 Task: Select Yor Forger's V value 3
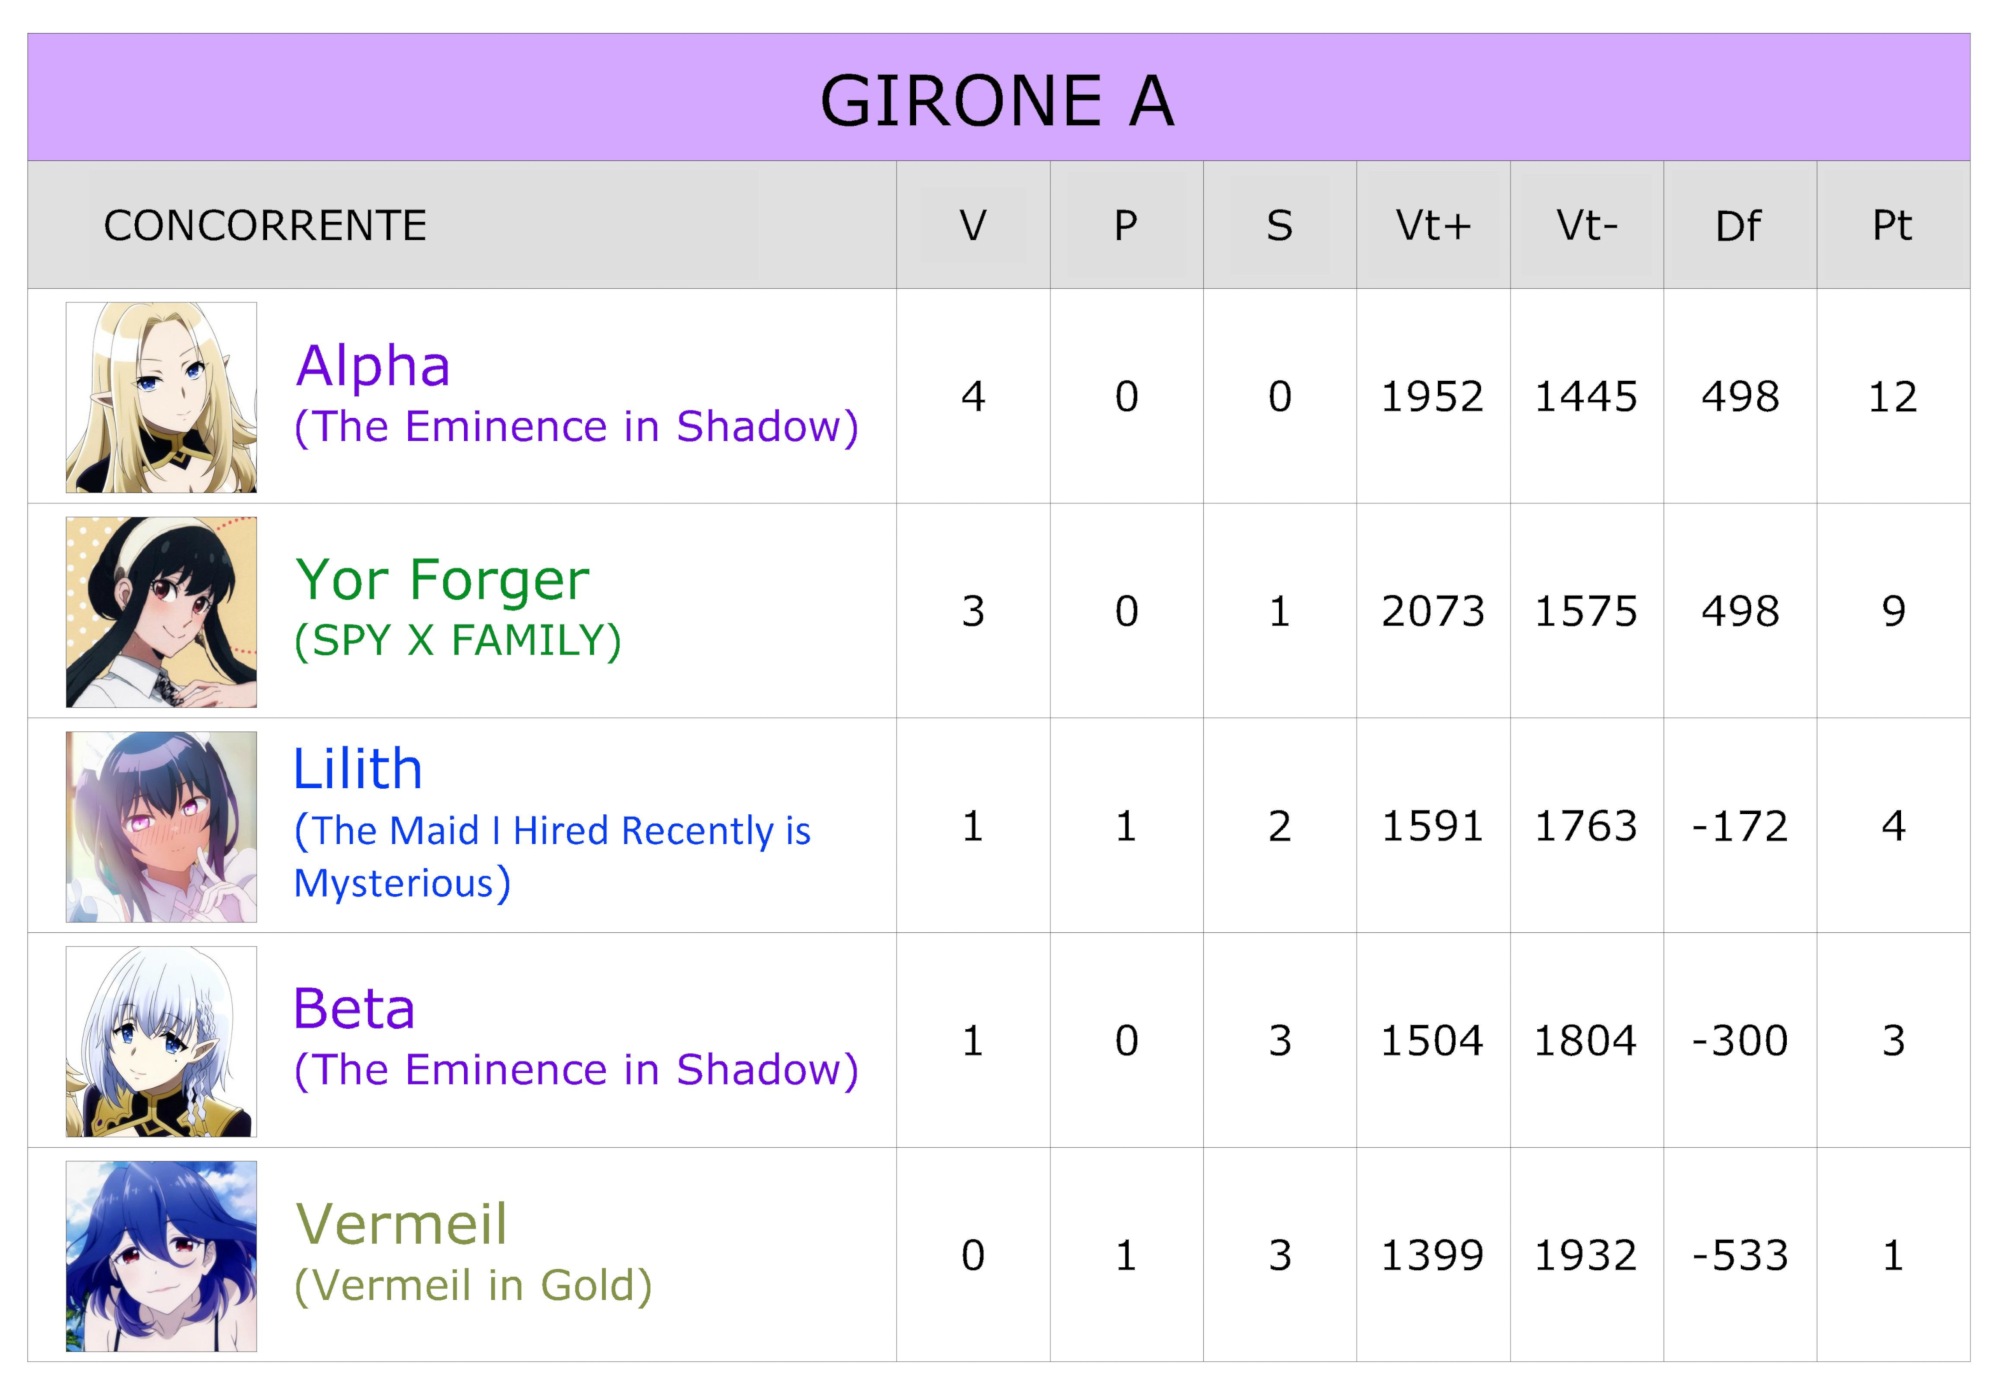coord(973,611)
